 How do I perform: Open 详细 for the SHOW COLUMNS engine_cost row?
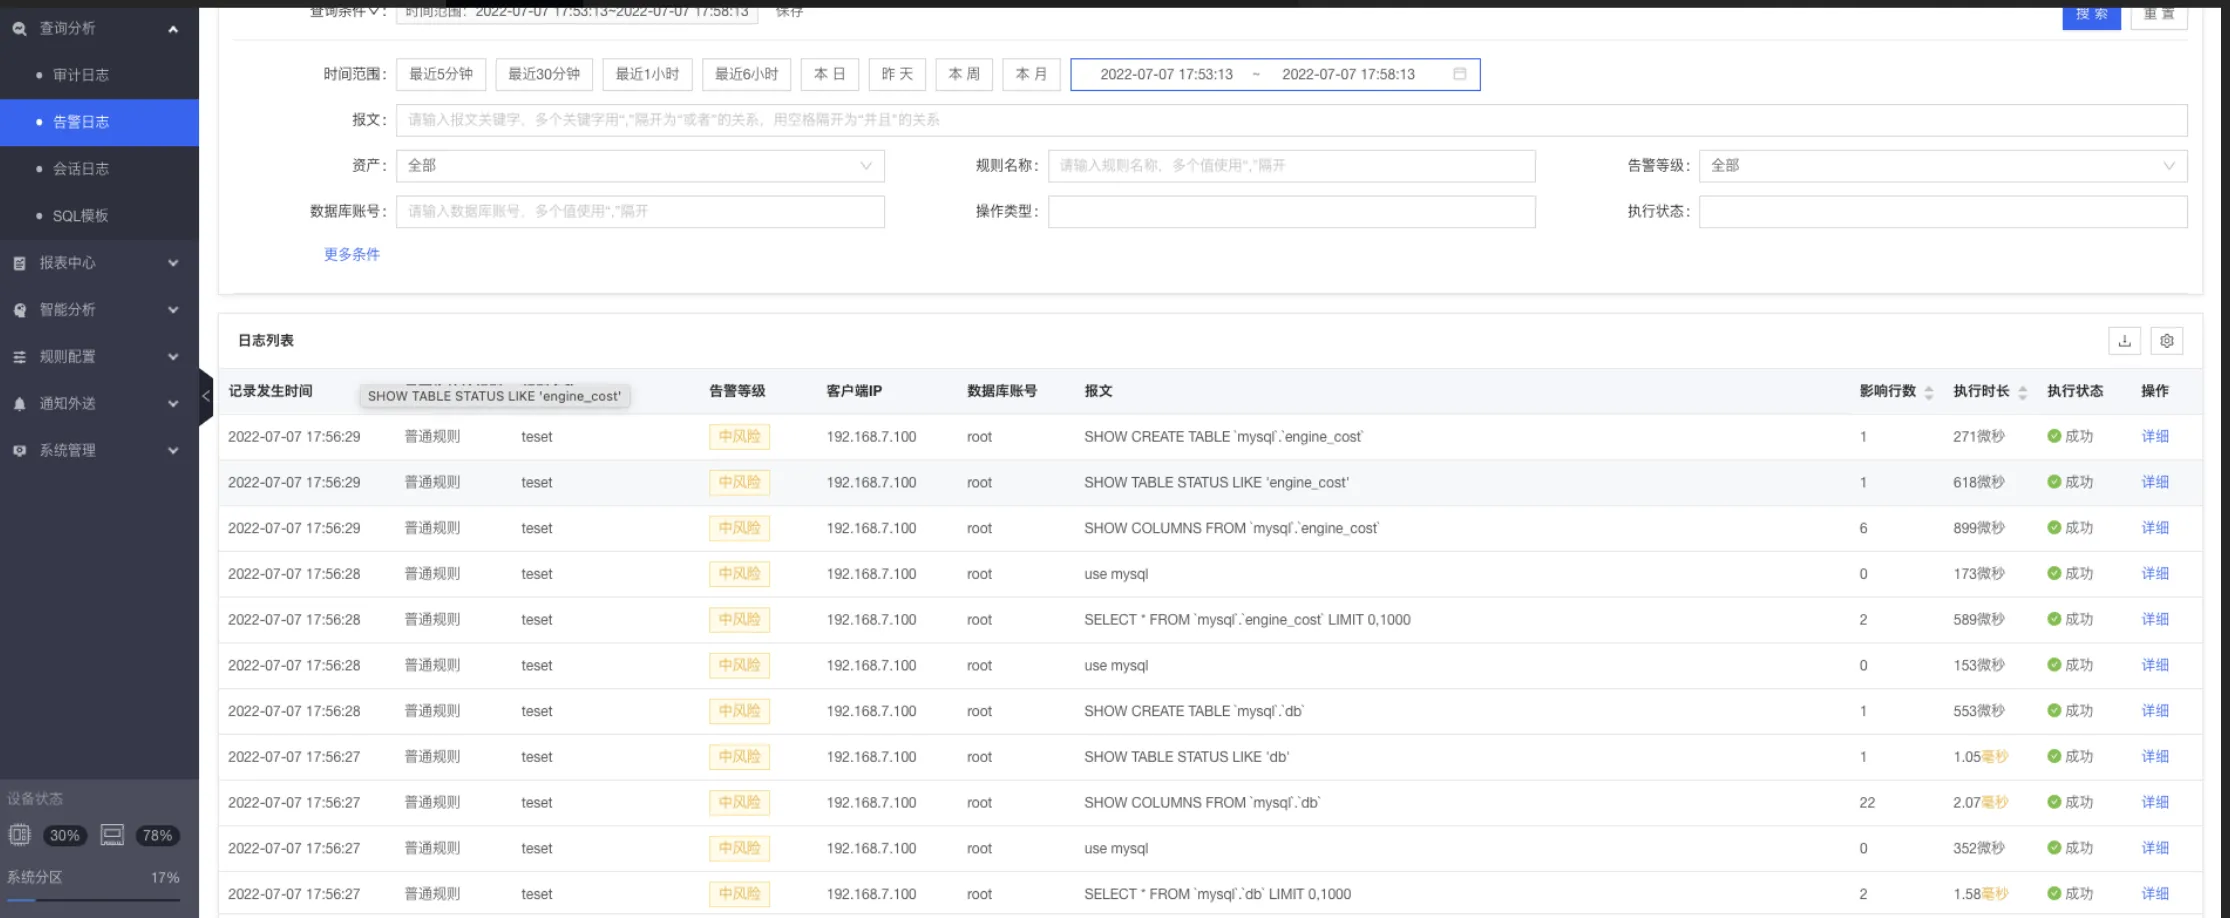pyautogui.click(x=2155, y=528)
